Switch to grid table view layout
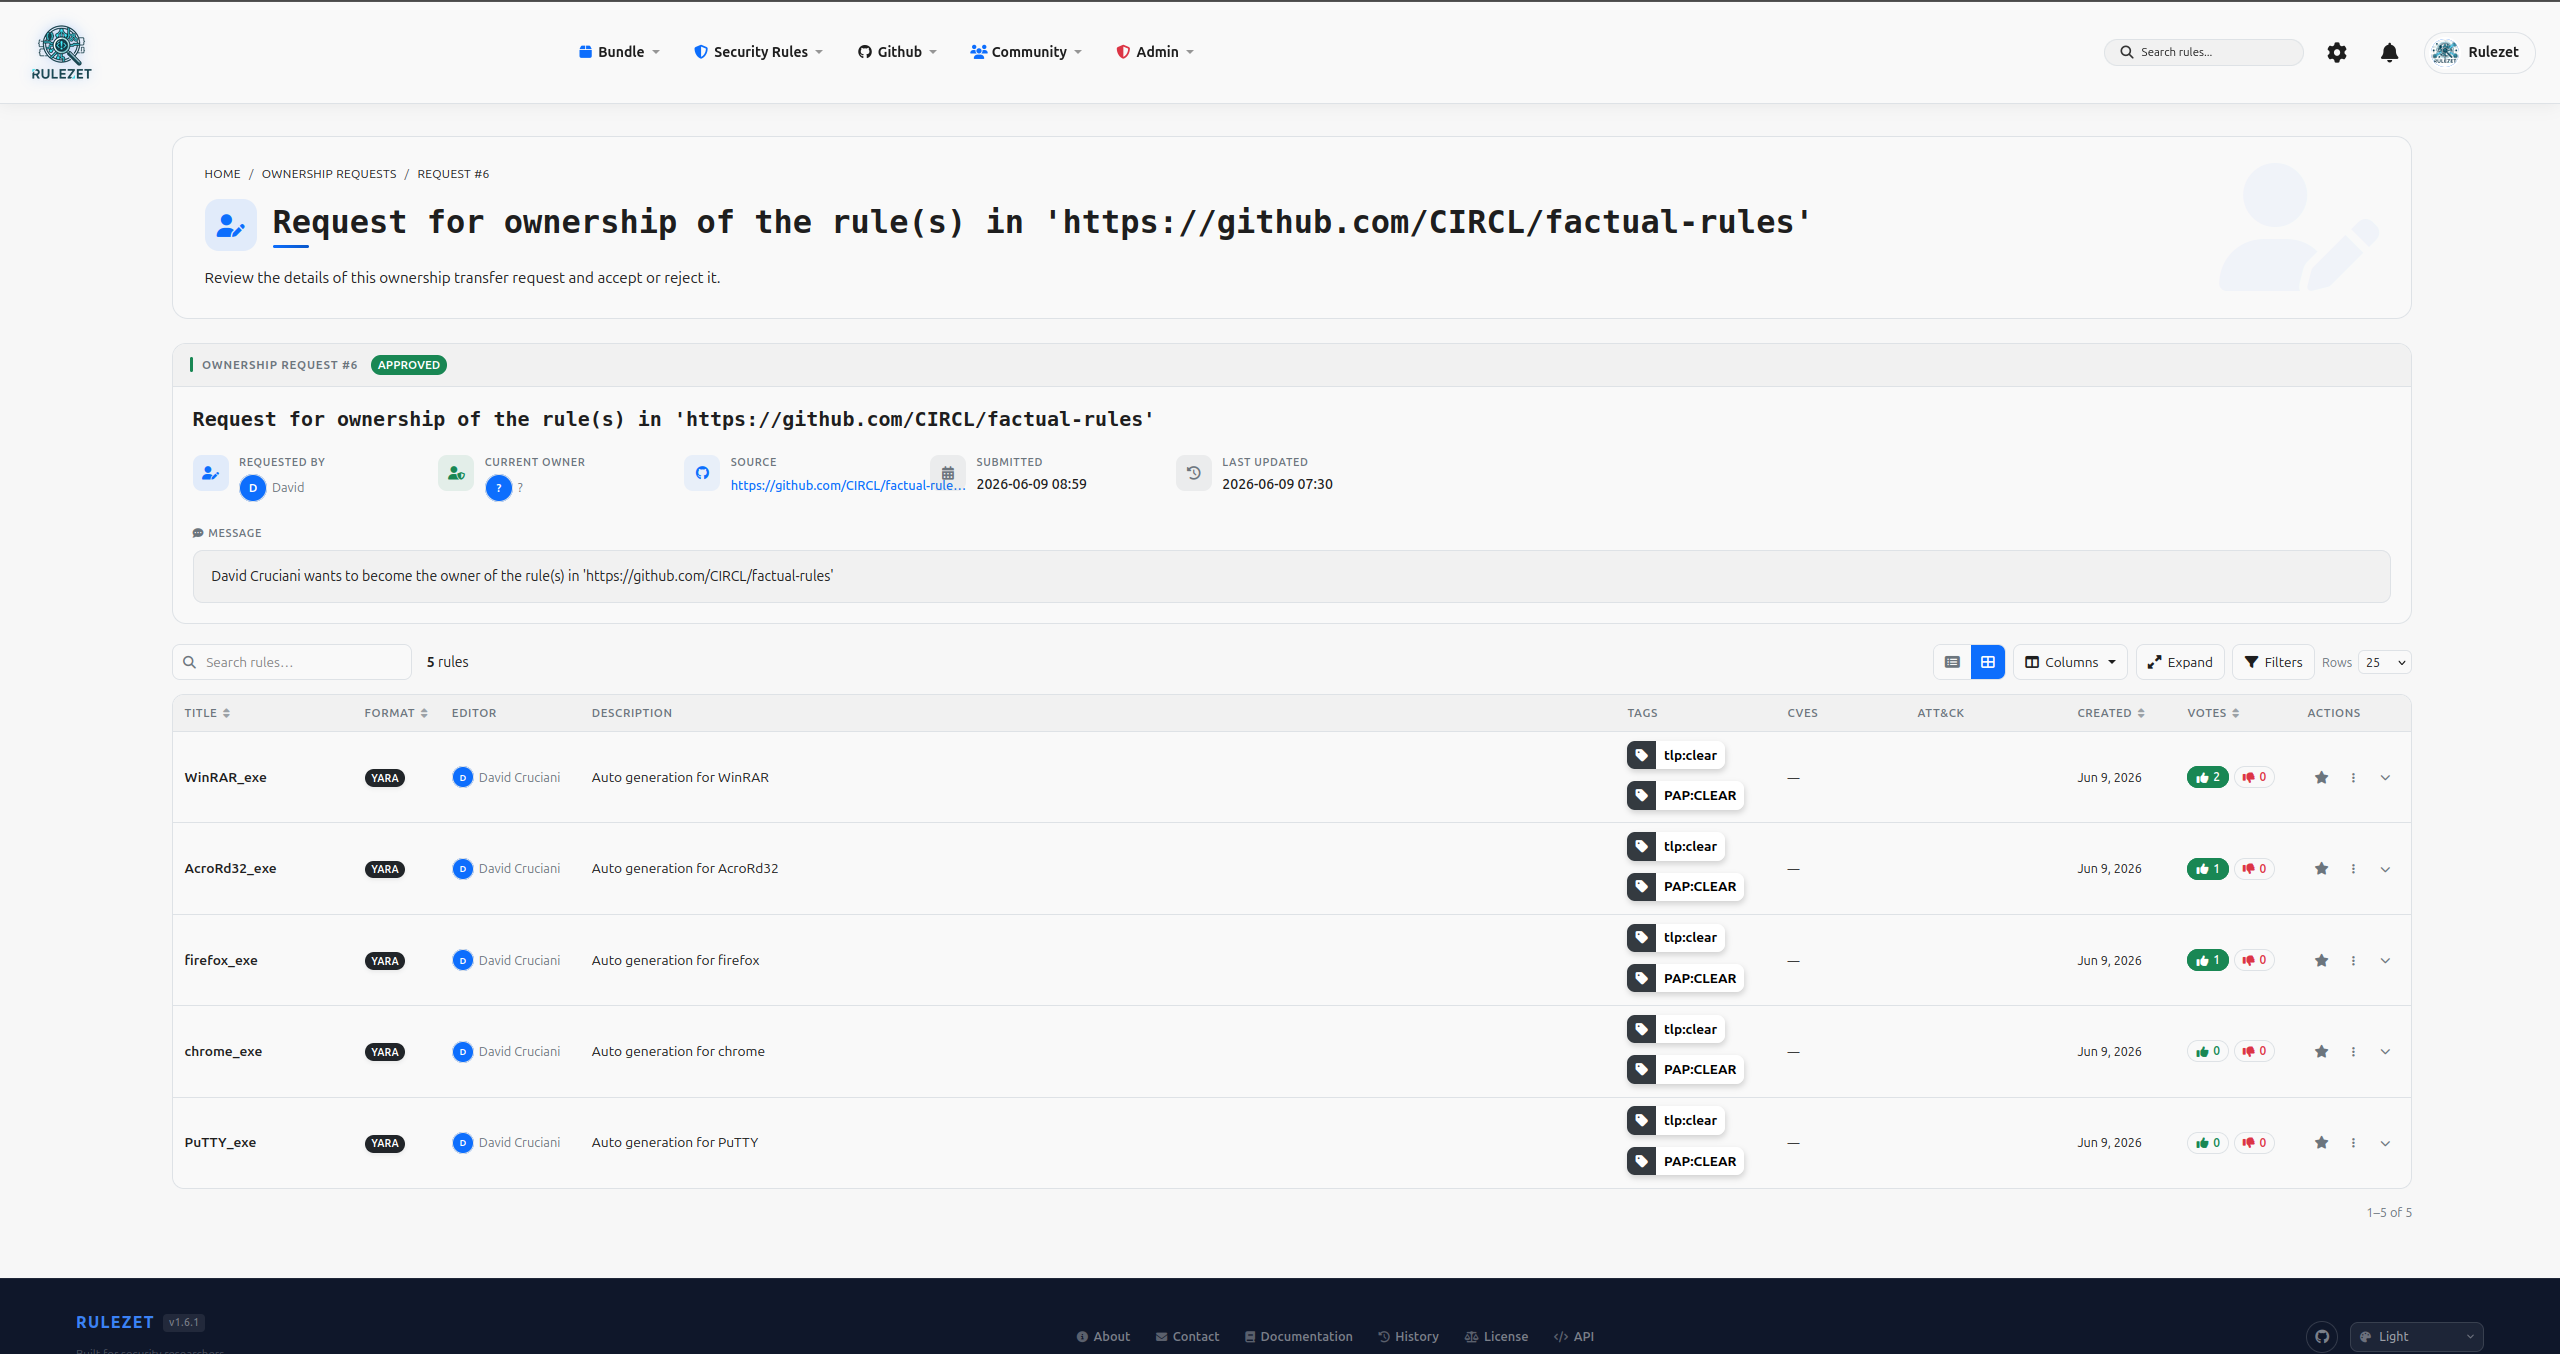Screen dimensions: 2560x1354 pos(1987,662)
